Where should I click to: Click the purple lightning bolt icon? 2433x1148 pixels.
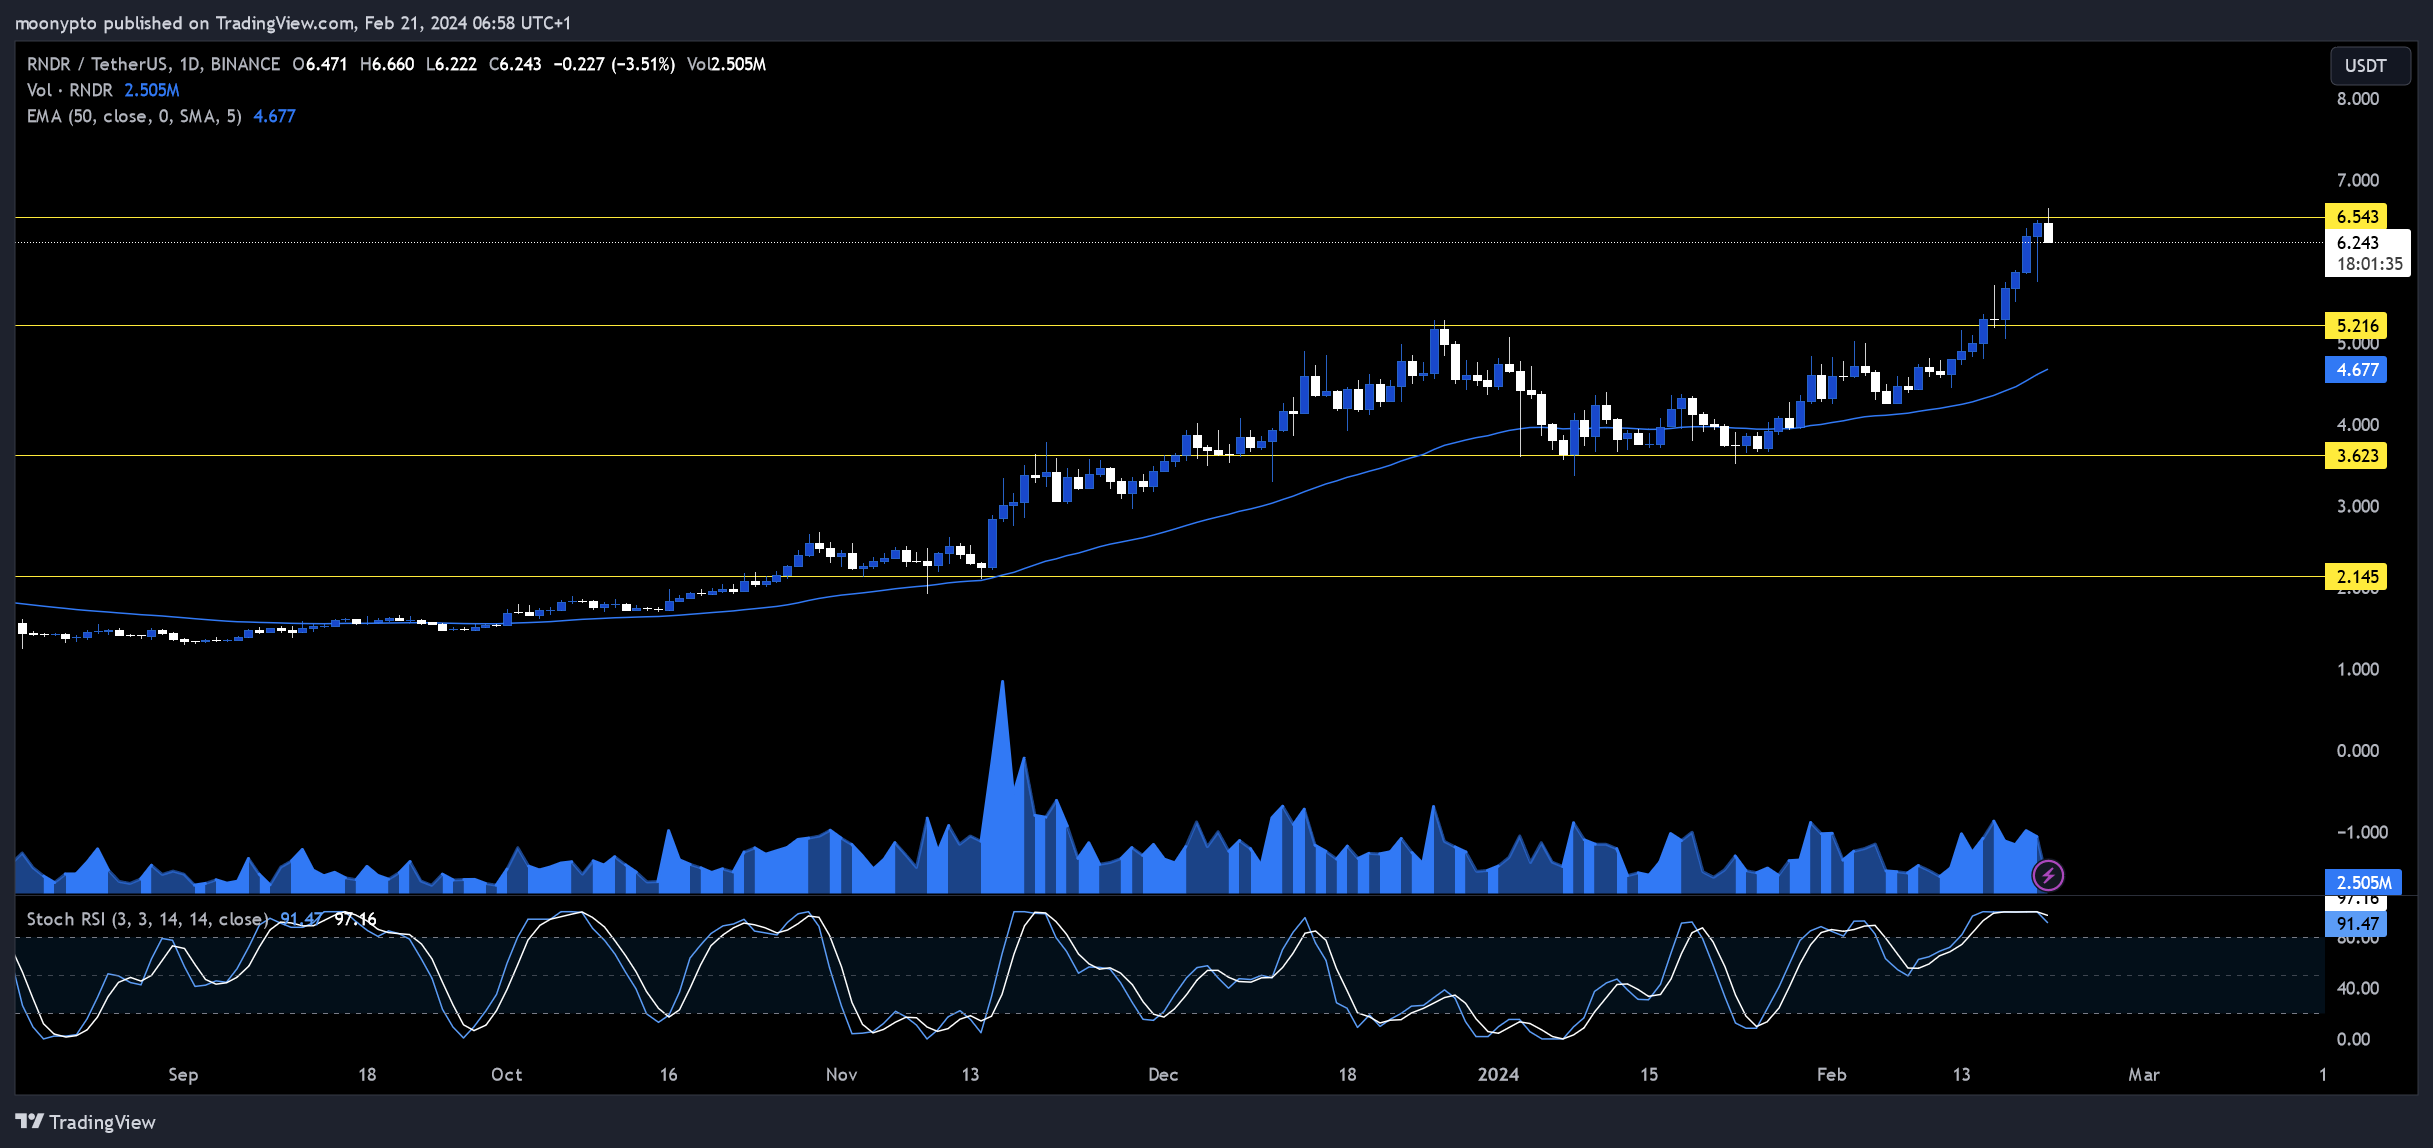(2048, 876)
